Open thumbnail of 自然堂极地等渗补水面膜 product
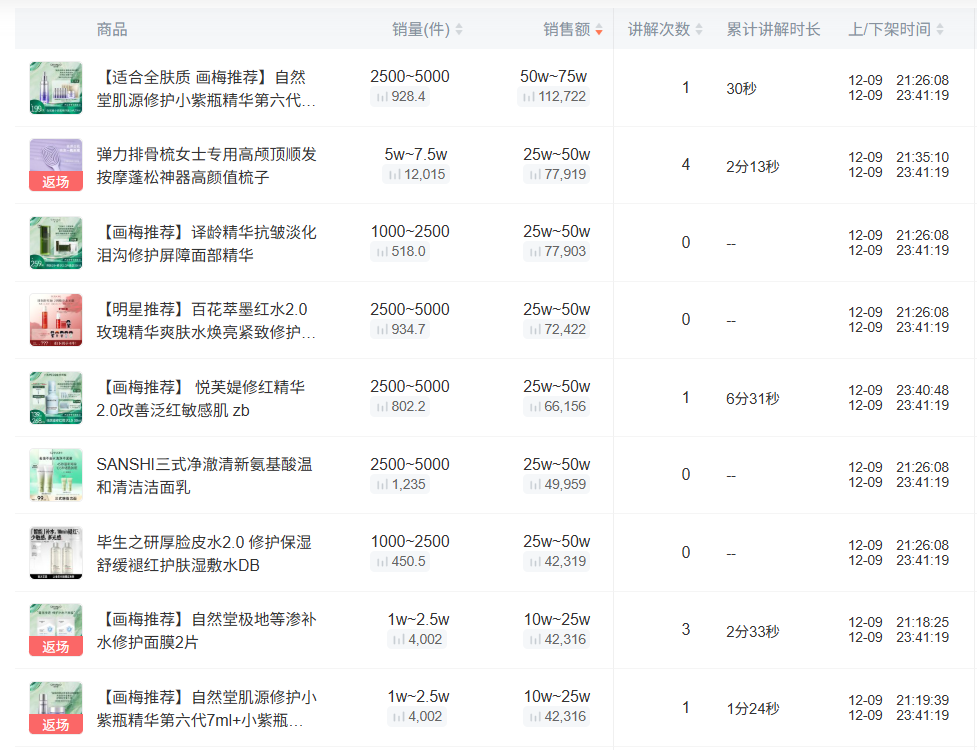 56,630
